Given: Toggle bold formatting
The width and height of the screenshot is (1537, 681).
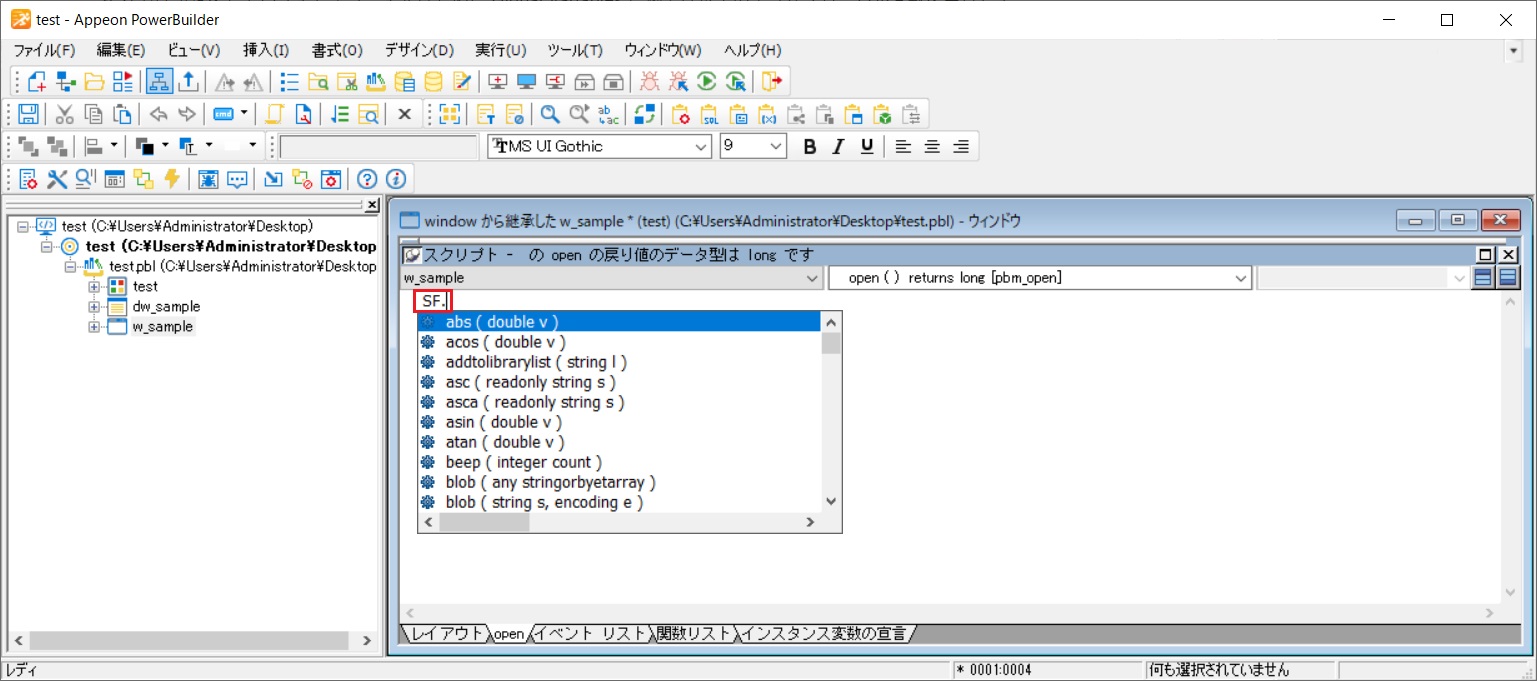Looking at the screenshot, I should click(x=809, y=146).
